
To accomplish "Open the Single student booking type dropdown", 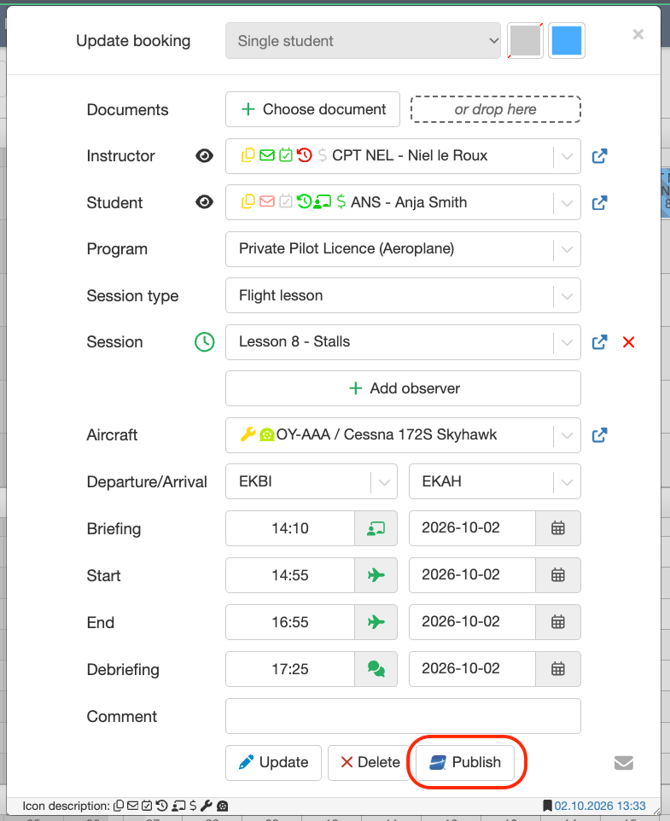I will pyautogui.click(x=363, y=41).
